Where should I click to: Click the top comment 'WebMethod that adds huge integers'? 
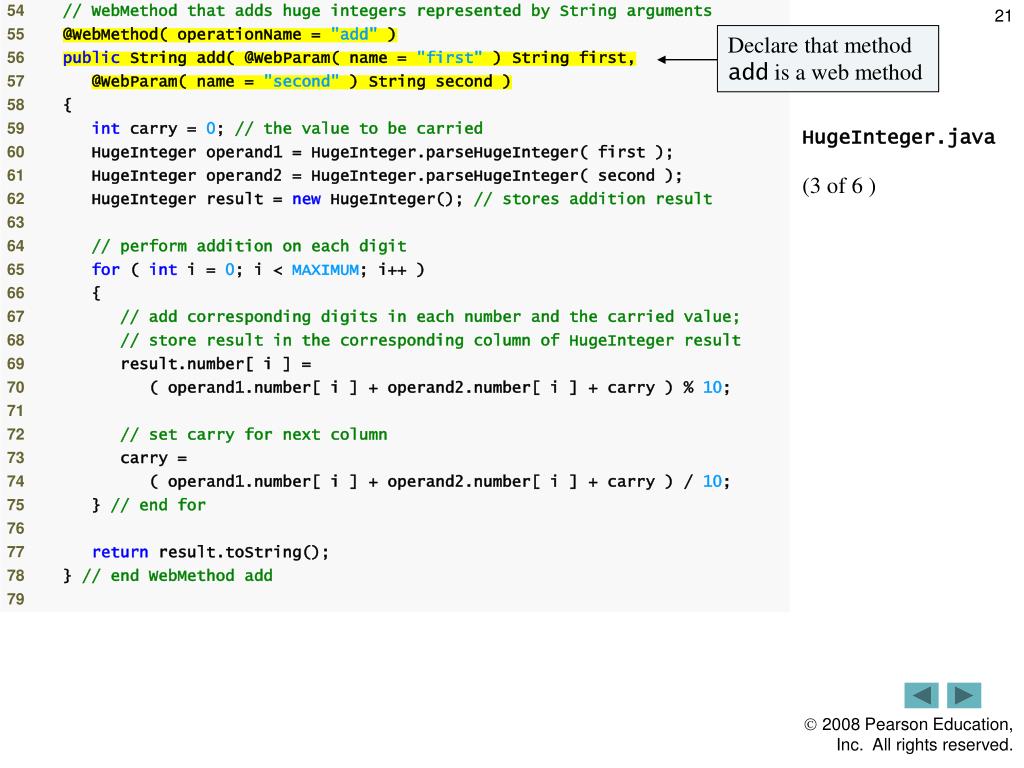[x=387, y=10]
